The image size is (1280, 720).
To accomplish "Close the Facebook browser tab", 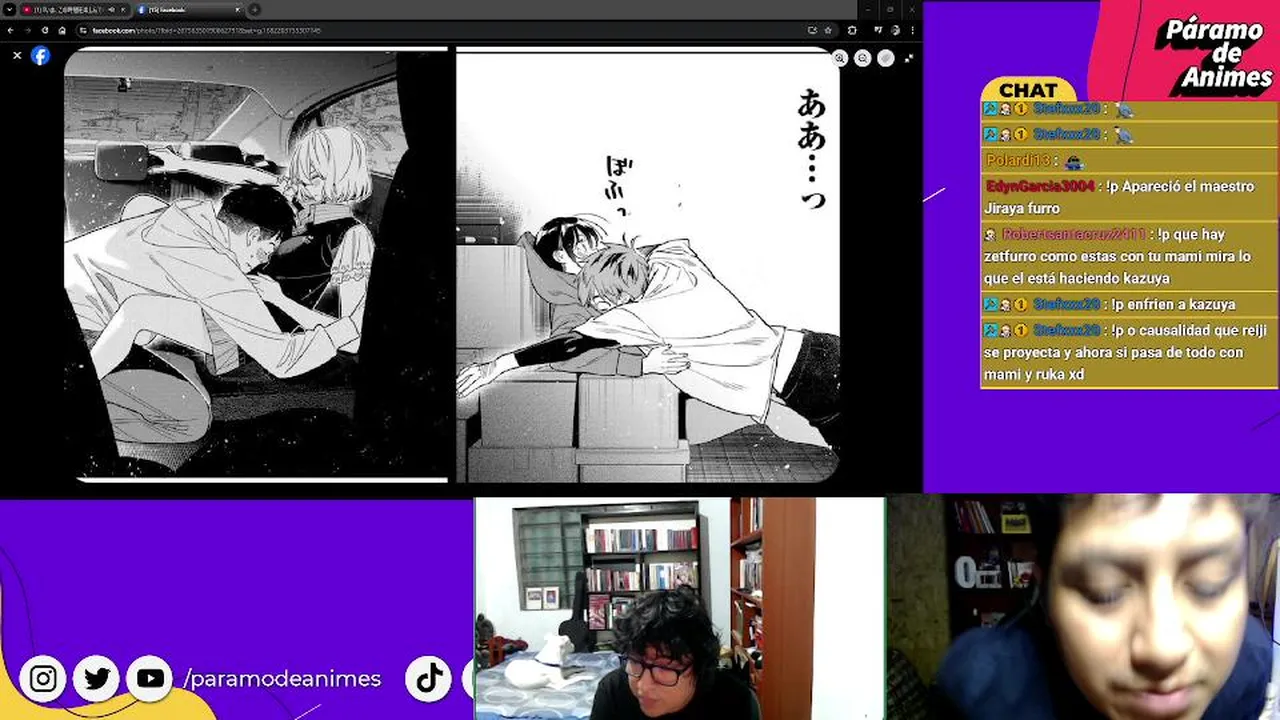I will (237, 10).
